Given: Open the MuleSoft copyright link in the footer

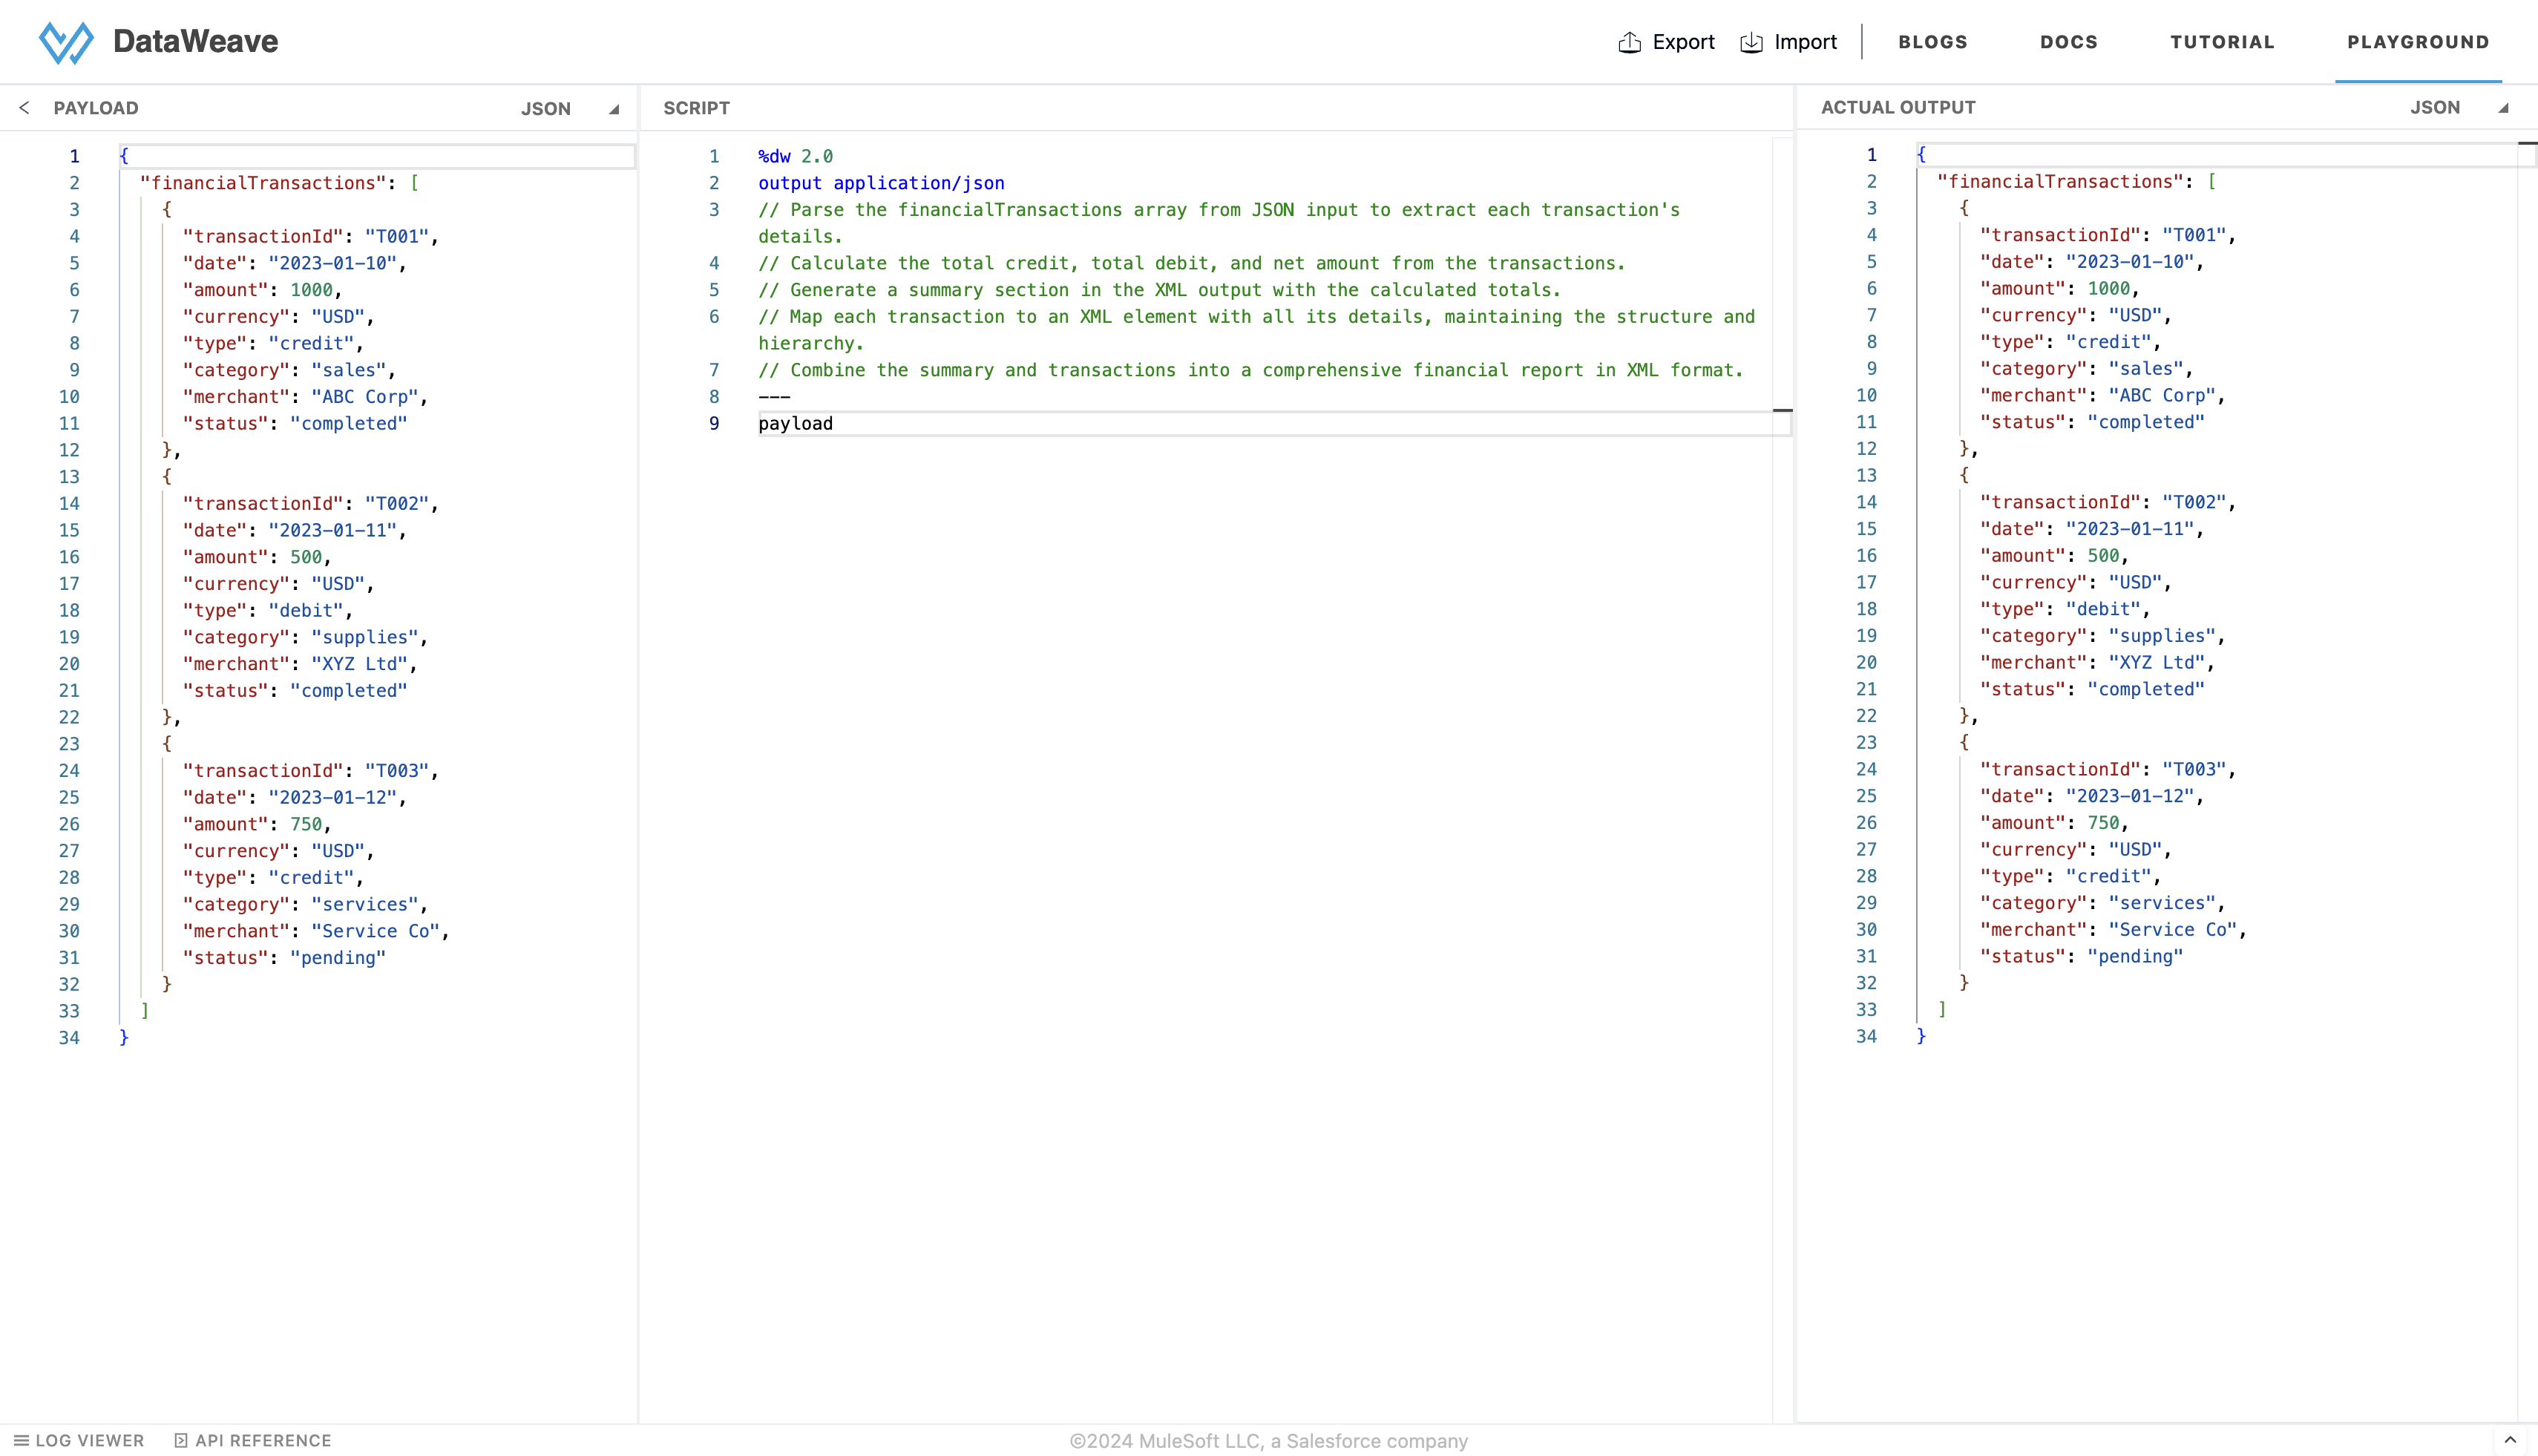Looking at the screenshot, I should pyautogui.click(x=1268, y=1440).
